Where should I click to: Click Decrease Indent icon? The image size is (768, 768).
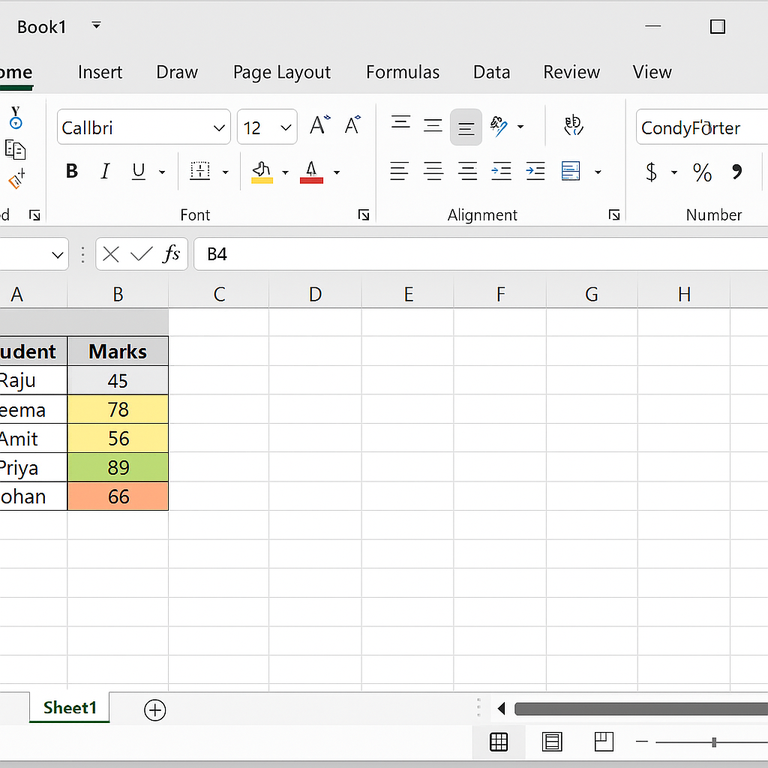[x=502, y=171]
